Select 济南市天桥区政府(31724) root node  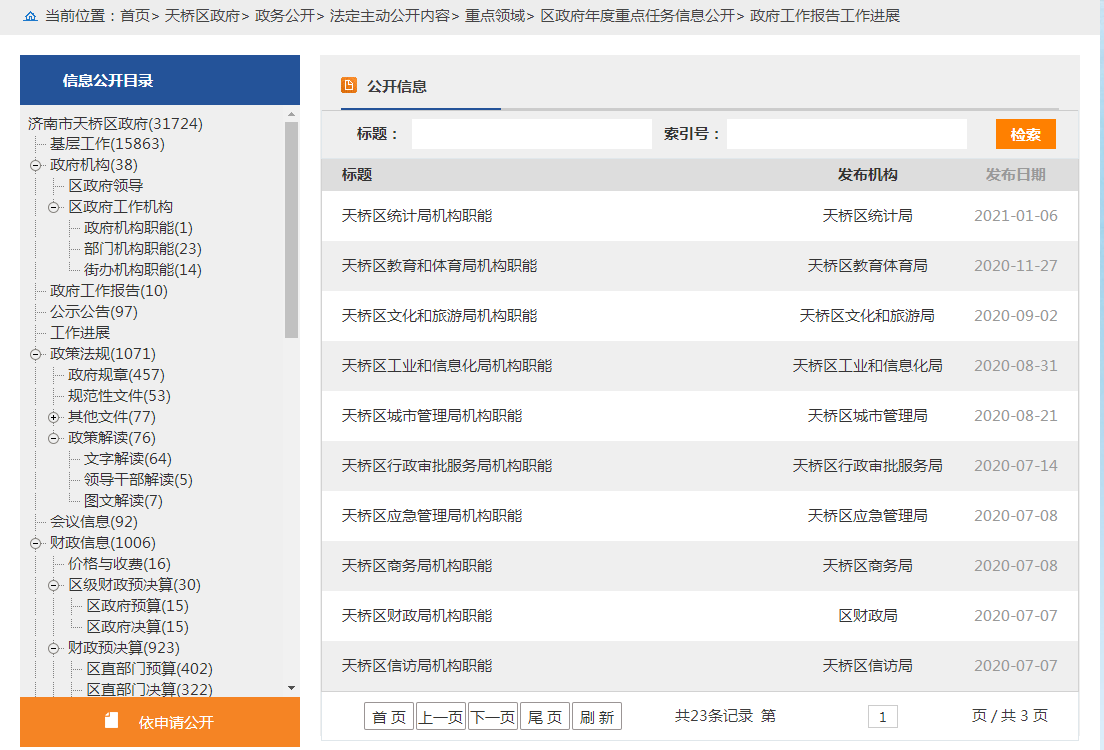click(115, 124)
